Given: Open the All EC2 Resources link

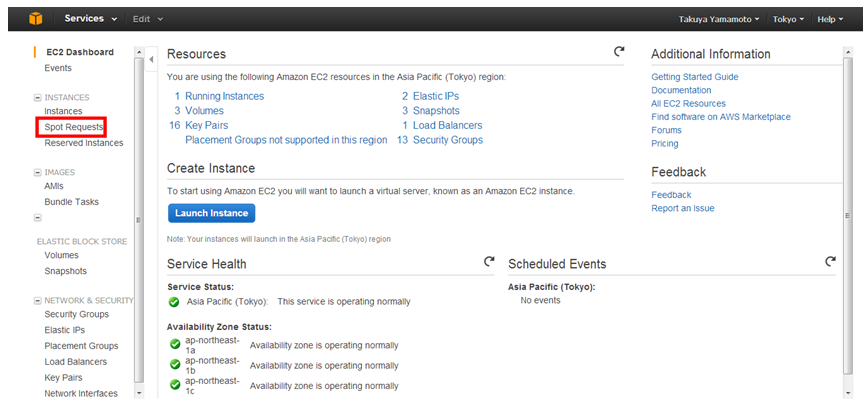Looking at the screenshot, I should coord(689,103).
